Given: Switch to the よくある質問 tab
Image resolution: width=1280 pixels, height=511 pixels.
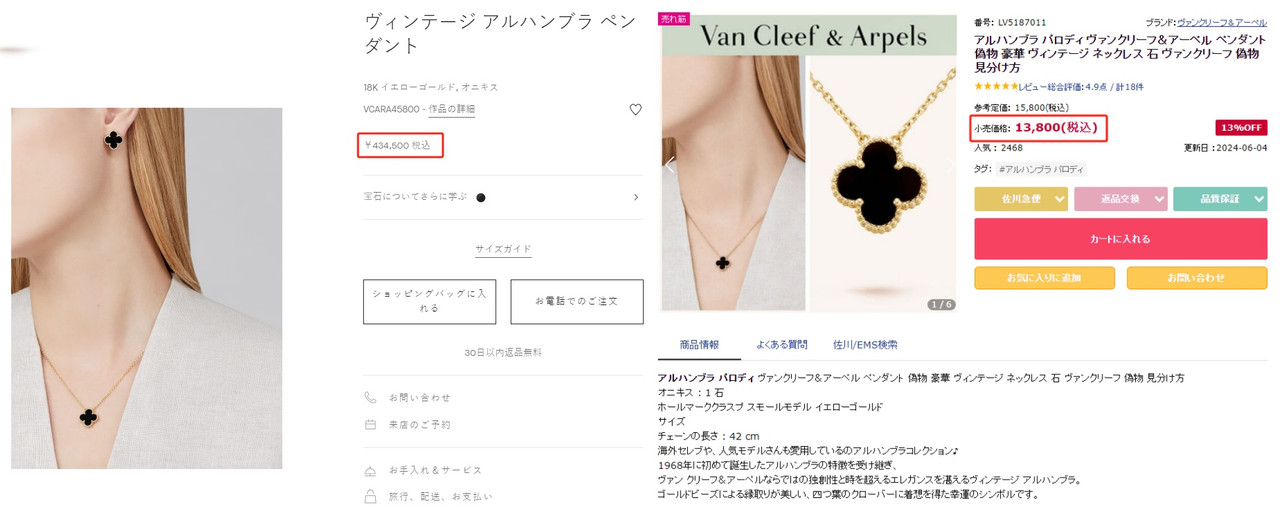Looking at the screenshot, I should click(781, 345).
